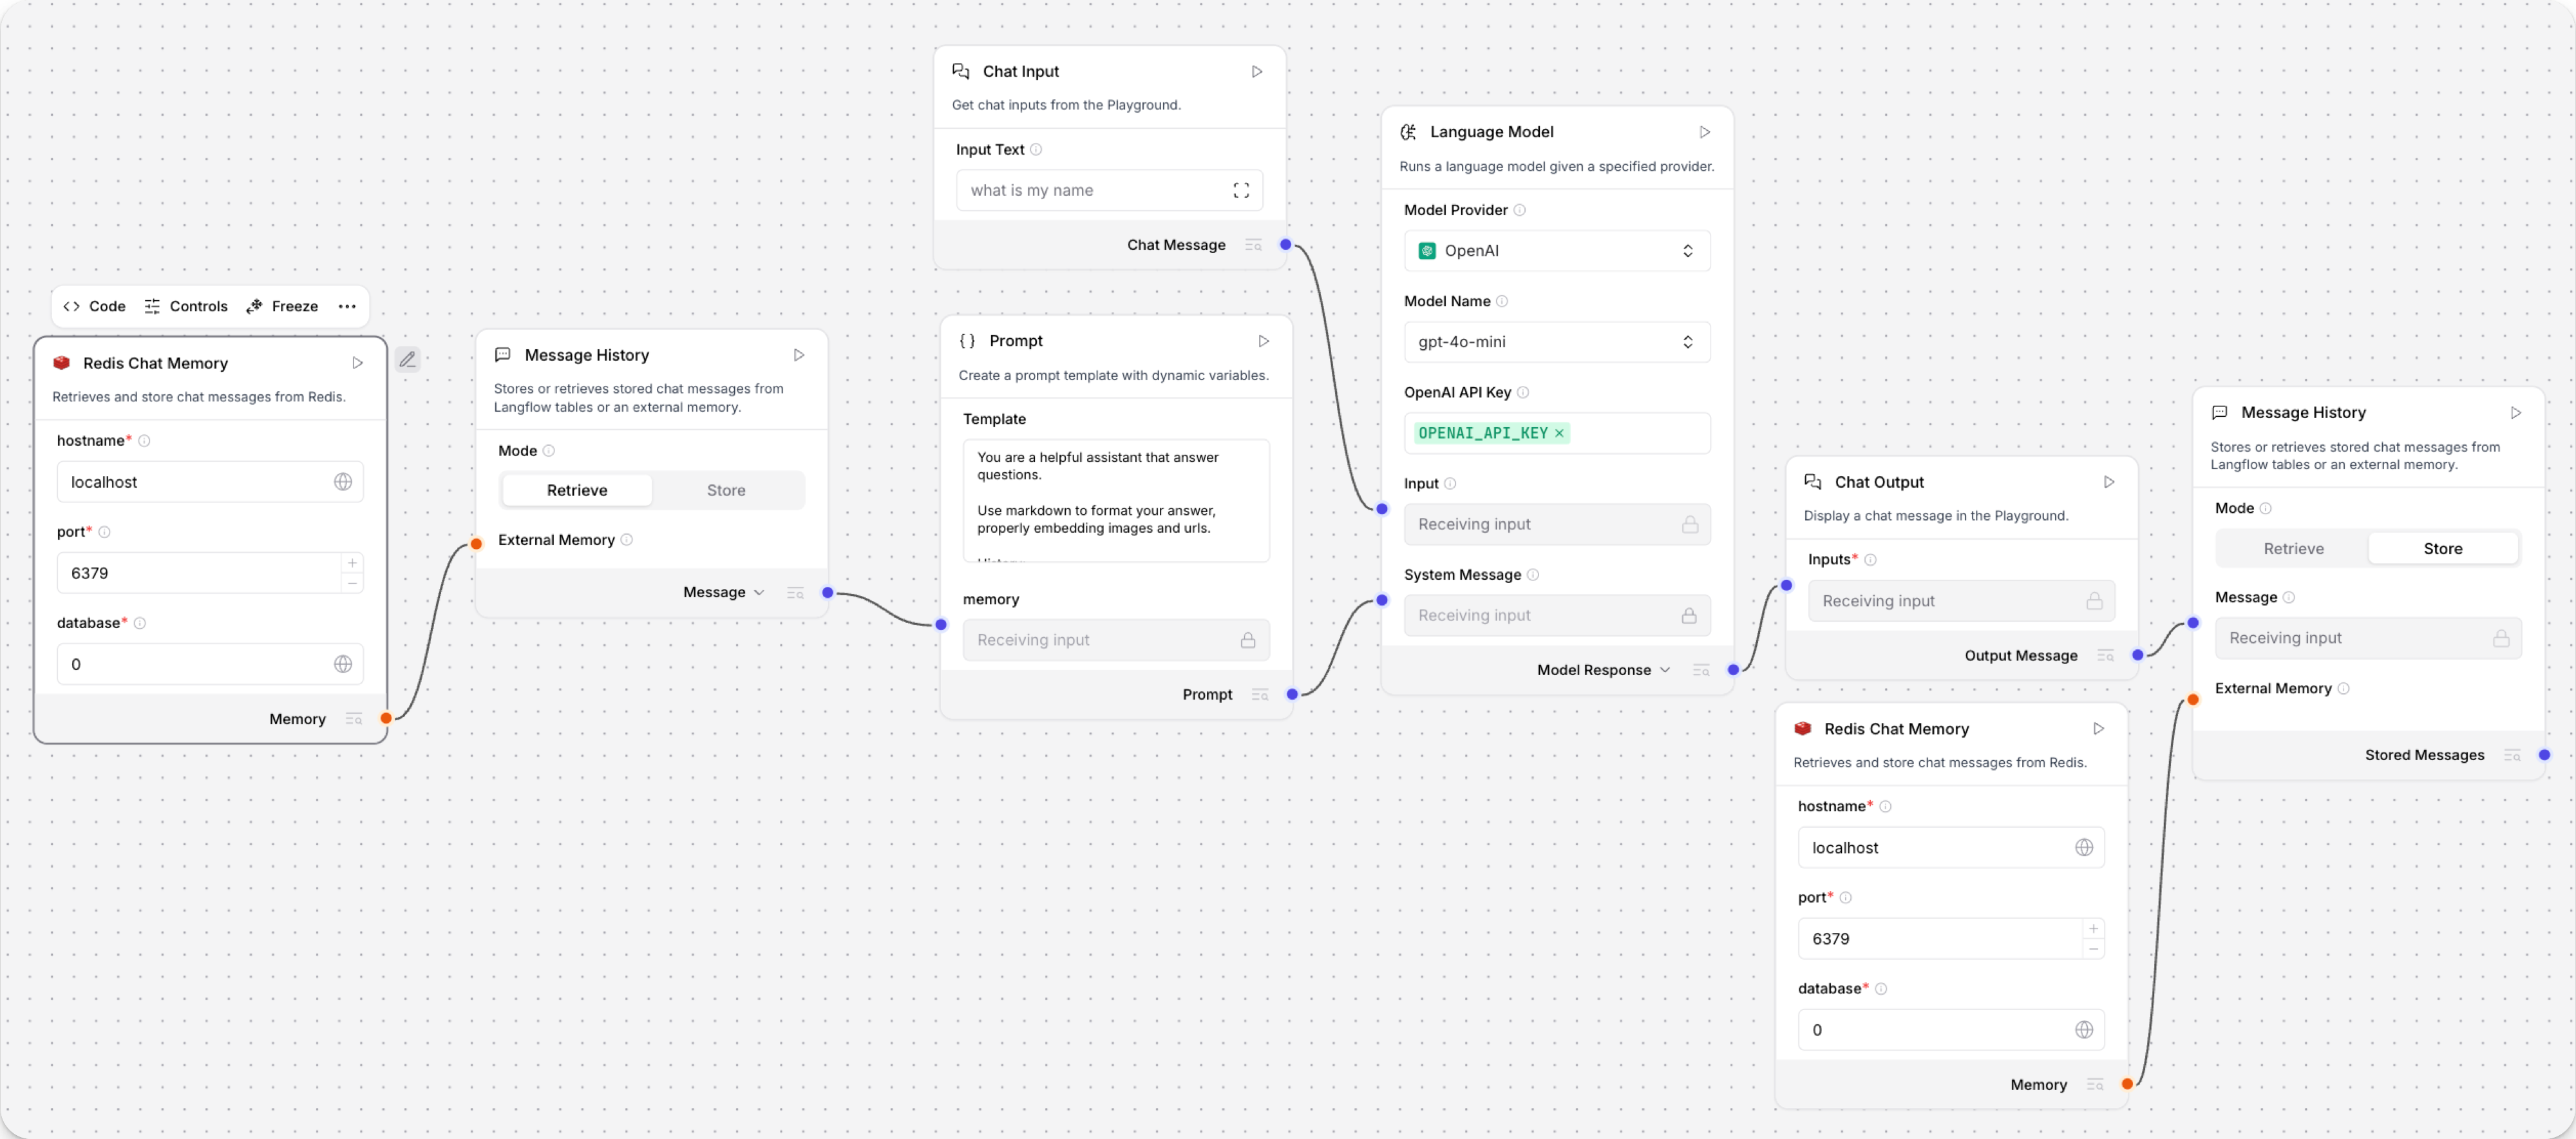Select Retrieve mode in Message History

click(x=576, y=489)
